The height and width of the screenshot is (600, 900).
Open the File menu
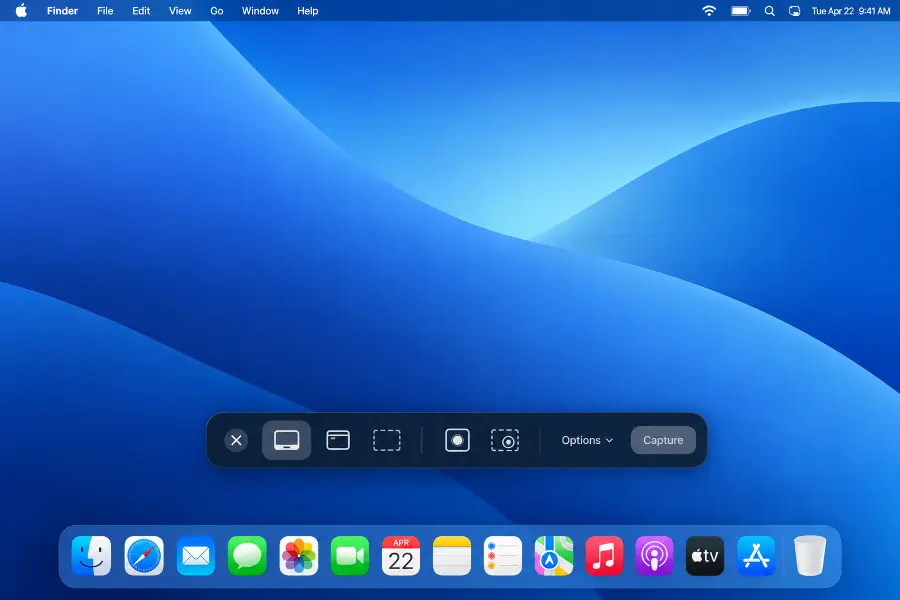pos(105,11)
